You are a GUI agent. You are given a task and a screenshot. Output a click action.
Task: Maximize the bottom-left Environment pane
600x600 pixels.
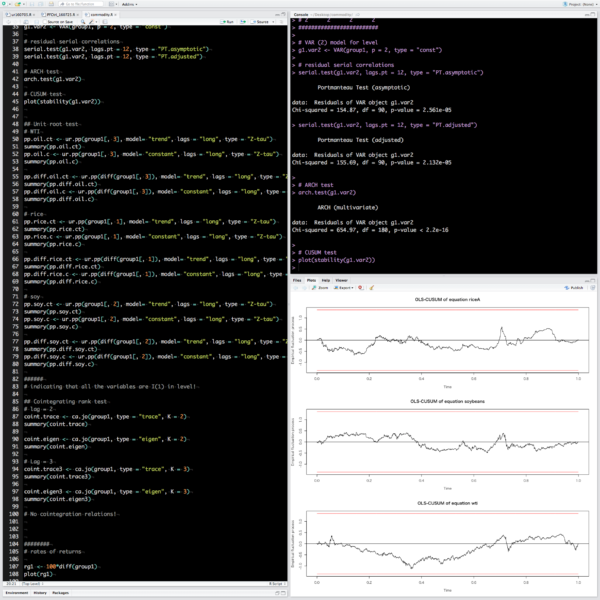284,593
